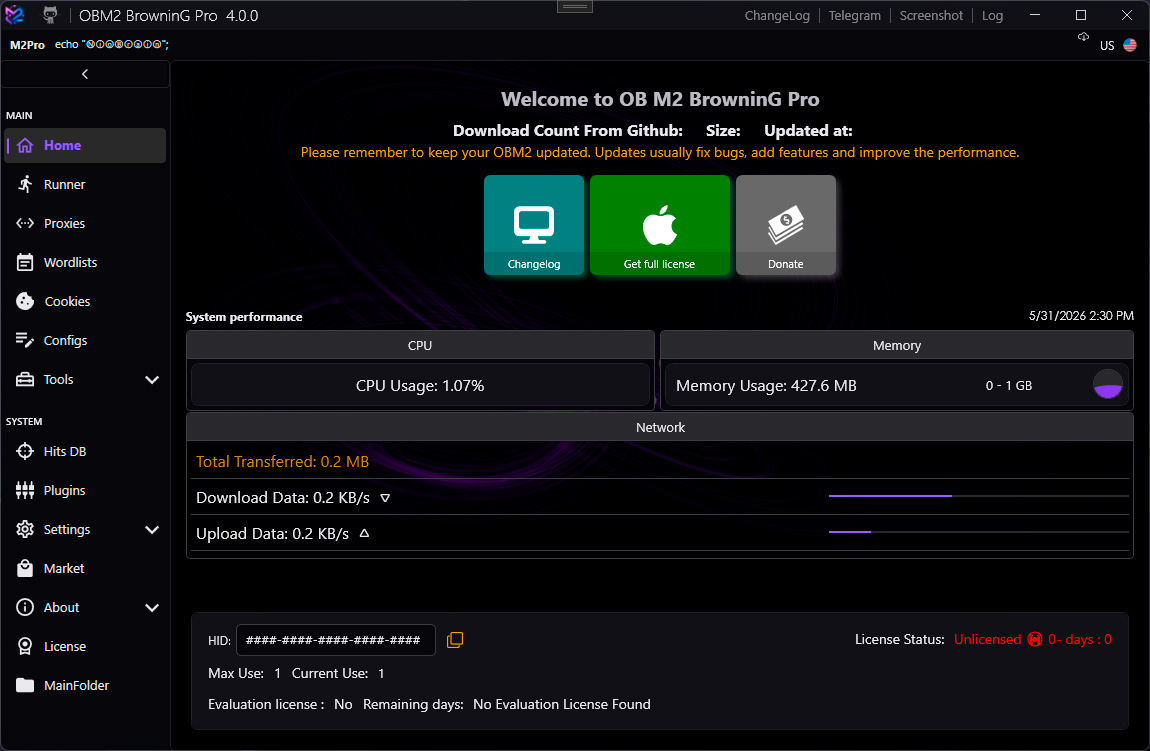Collapse the sidebar with the back arrow
Image resolution: width=1150 pixels, height=751 pixels.
click(85, 74)
